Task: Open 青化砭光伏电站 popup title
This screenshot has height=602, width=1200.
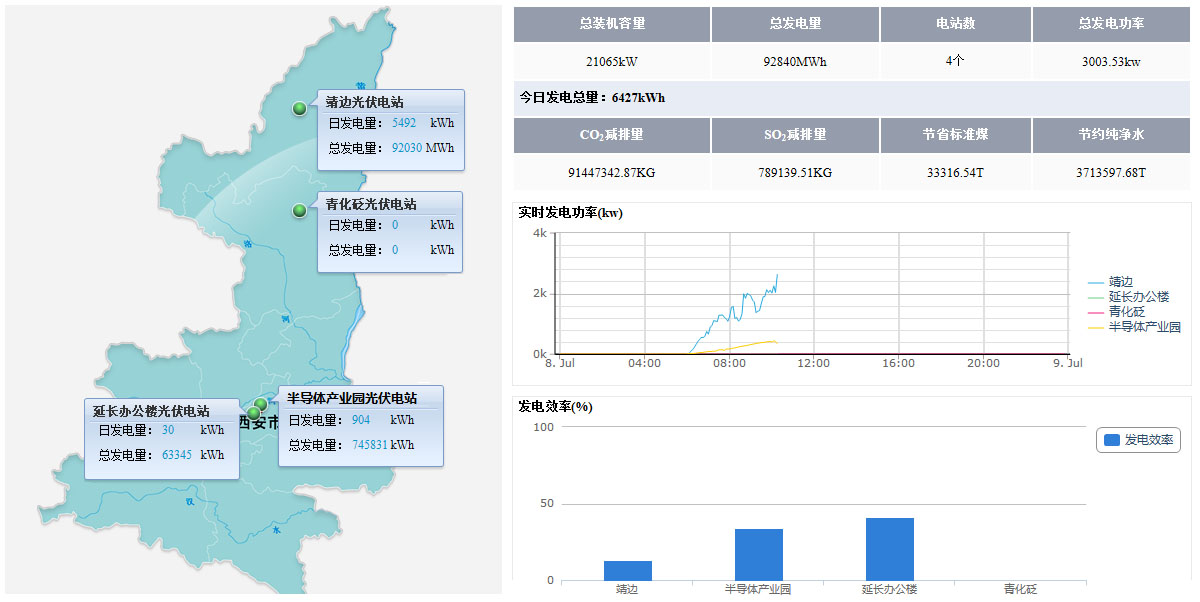Action: point(370,204)
